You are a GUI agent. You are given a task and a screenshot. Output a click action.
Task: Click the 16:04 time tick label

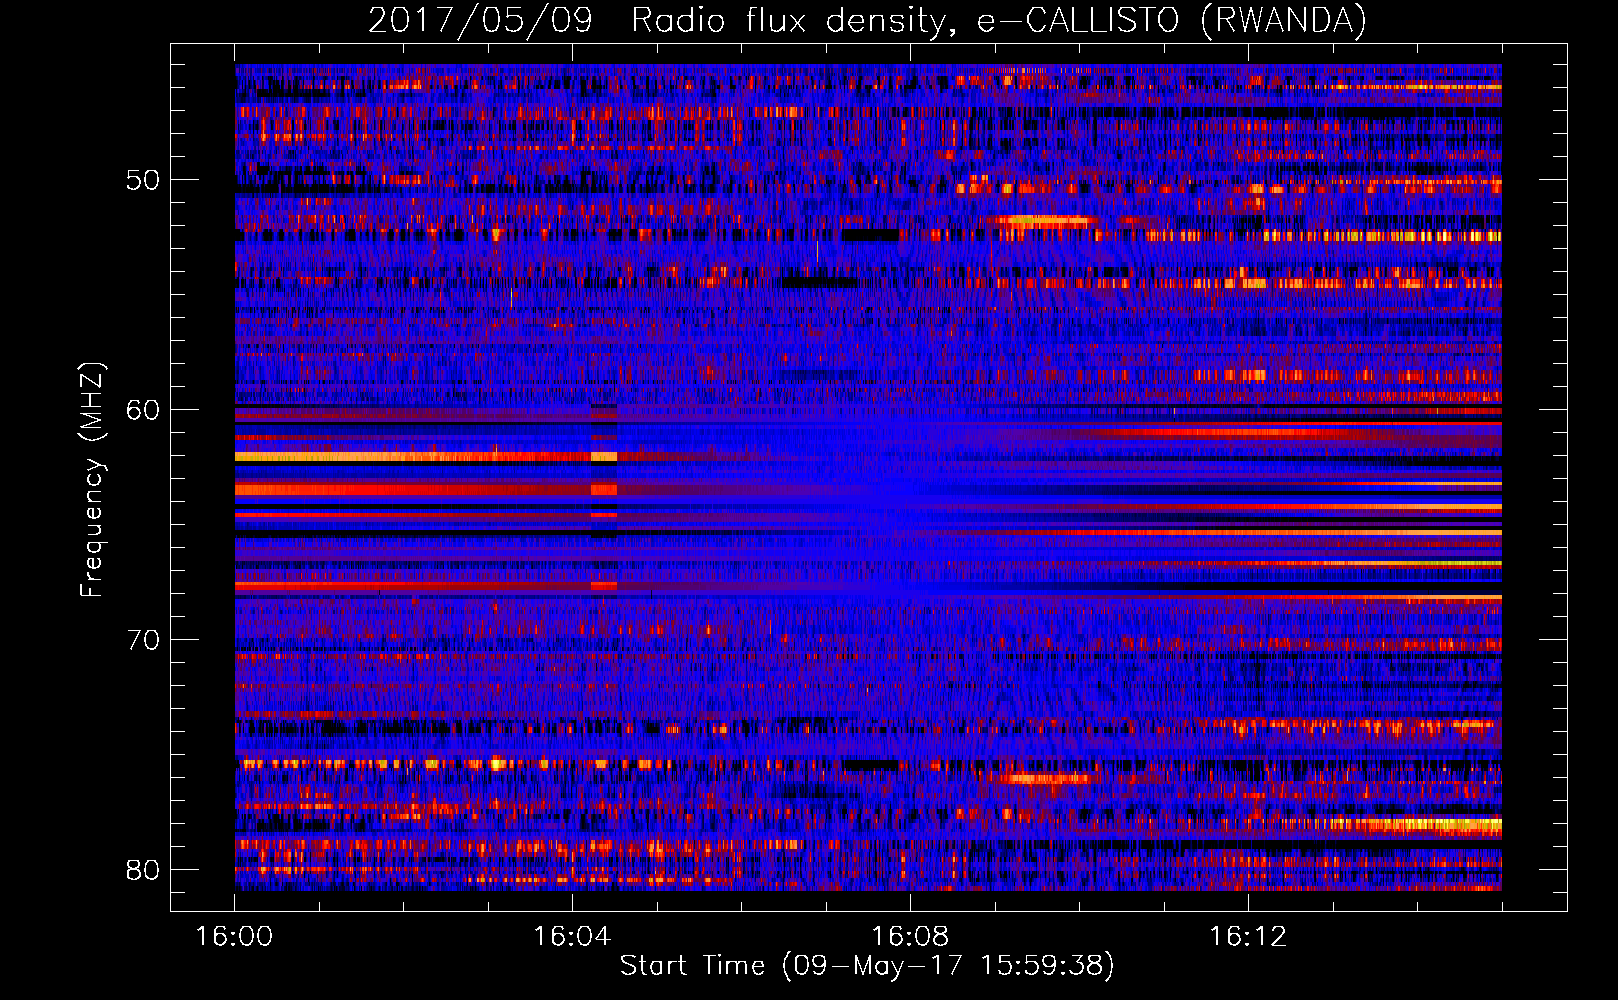click(572, 936)
